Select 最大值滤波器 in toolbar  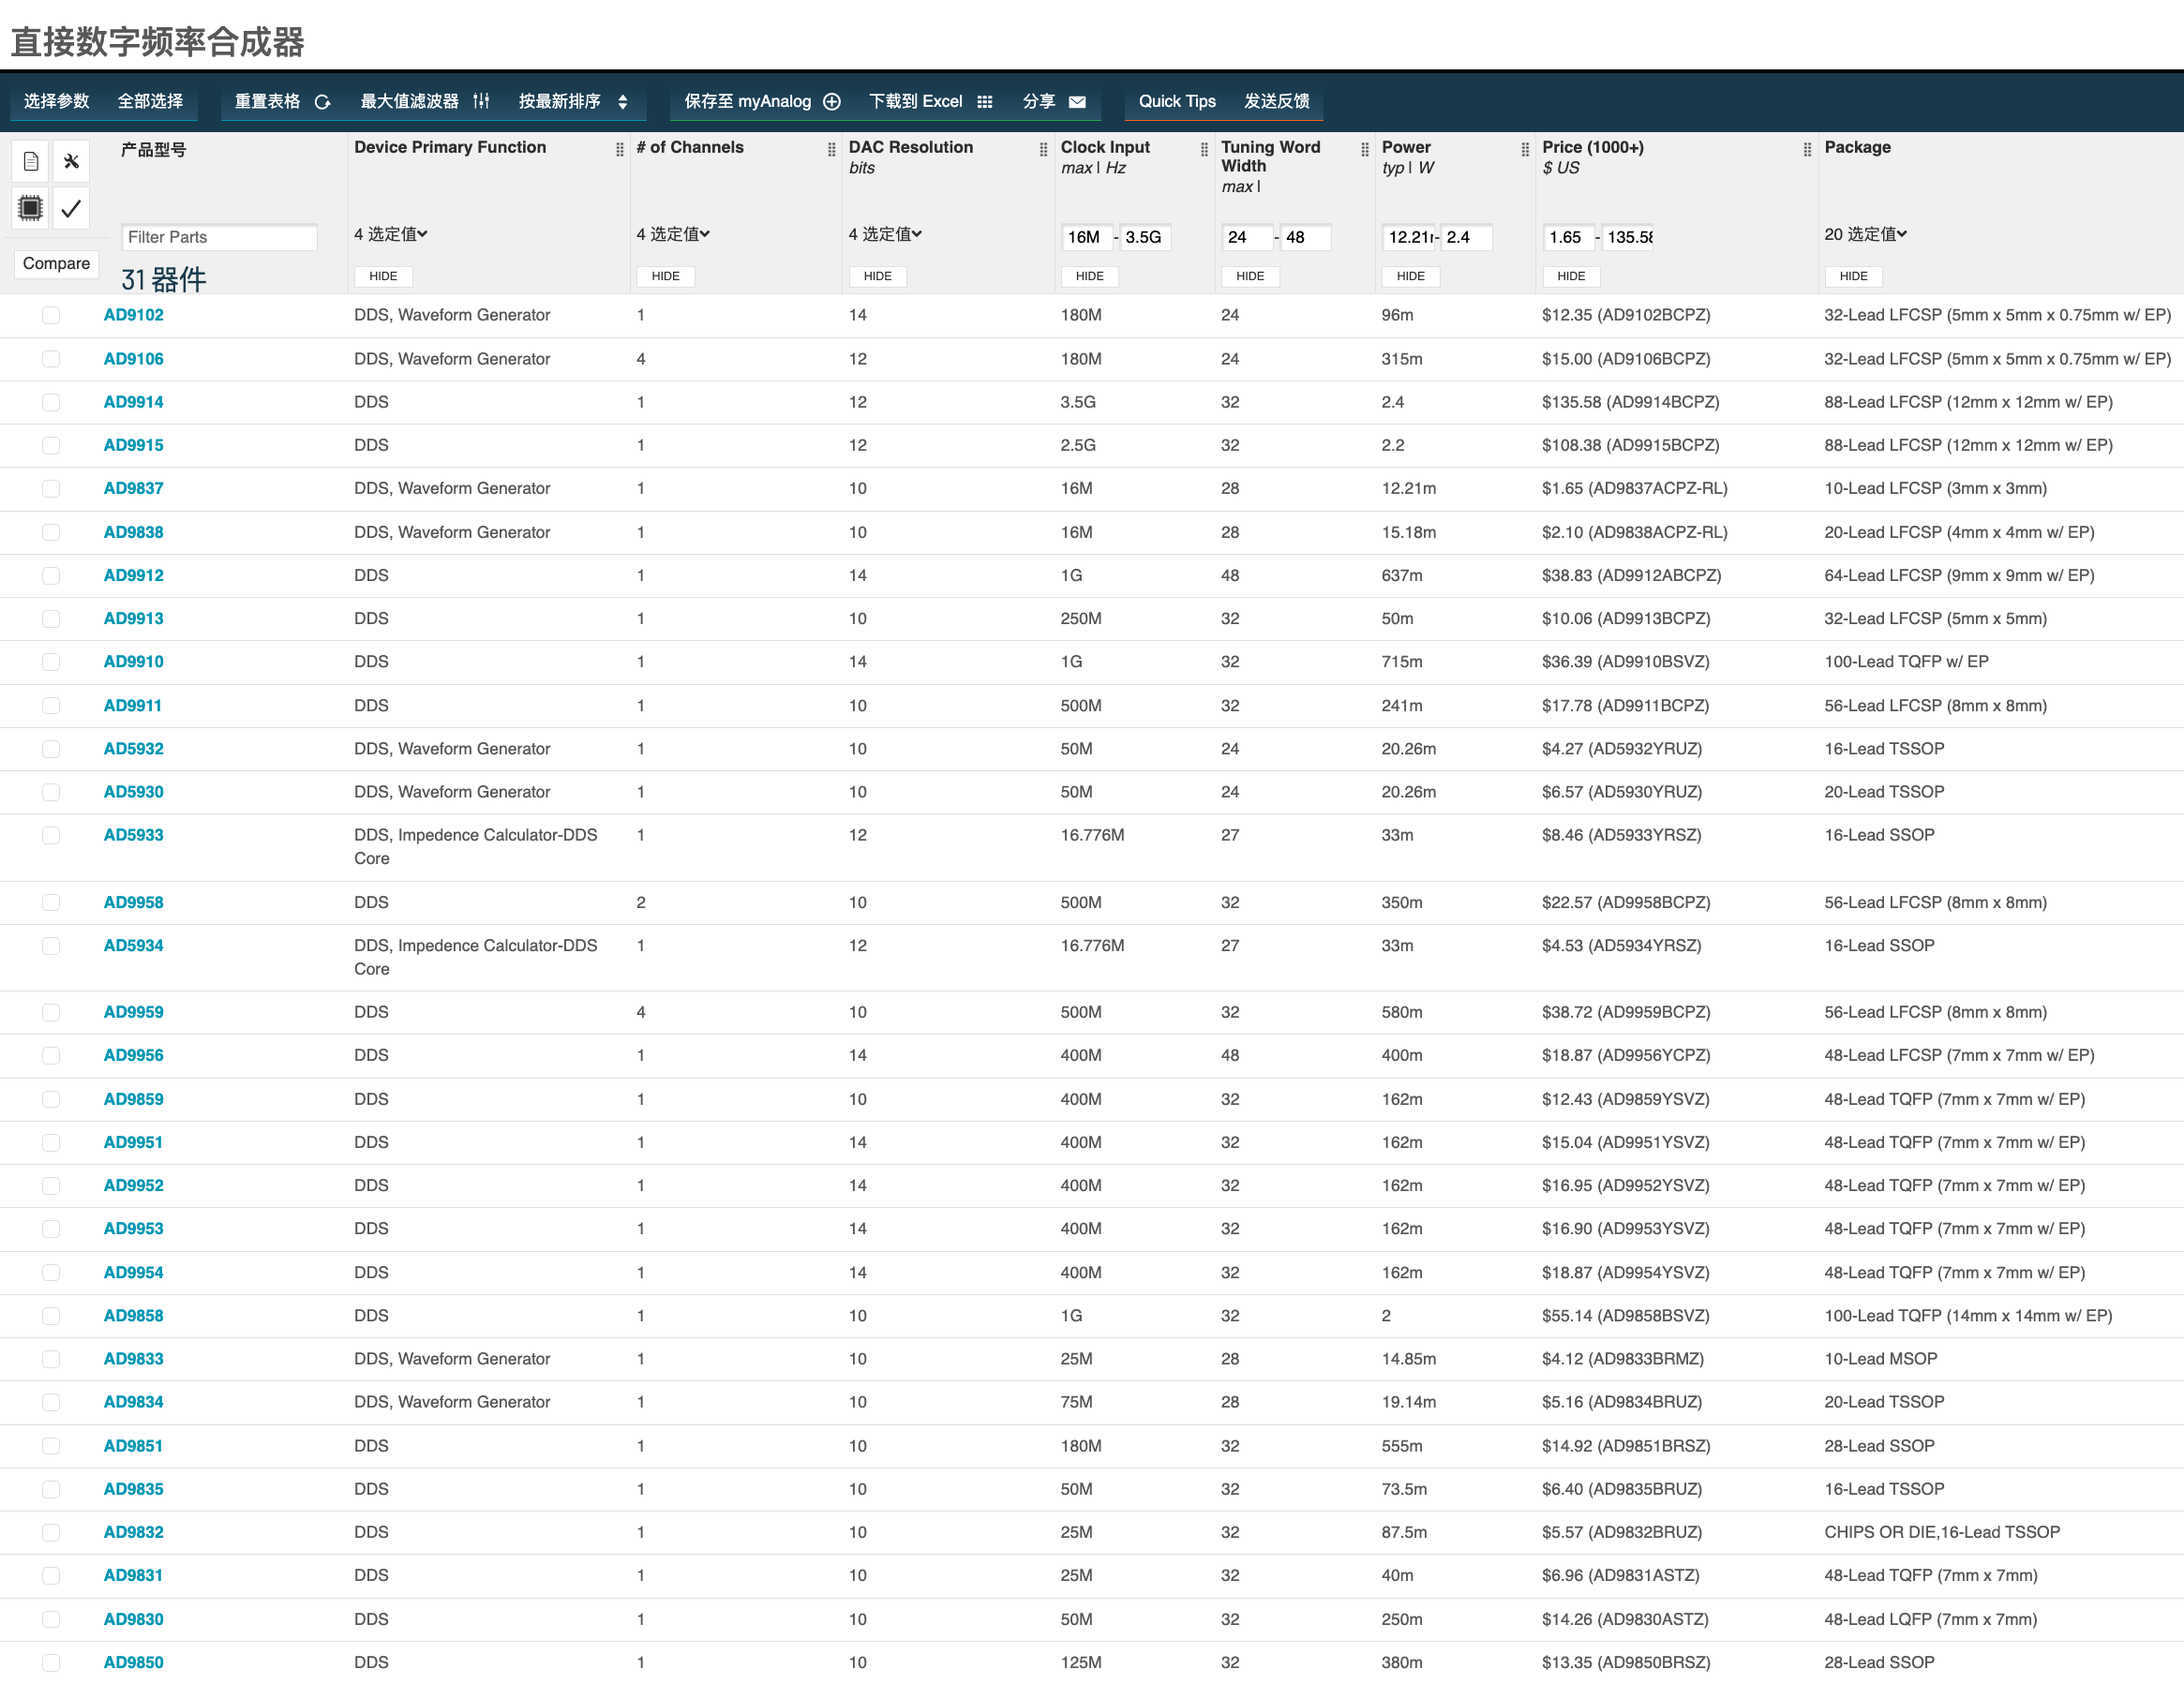[409, 101]
